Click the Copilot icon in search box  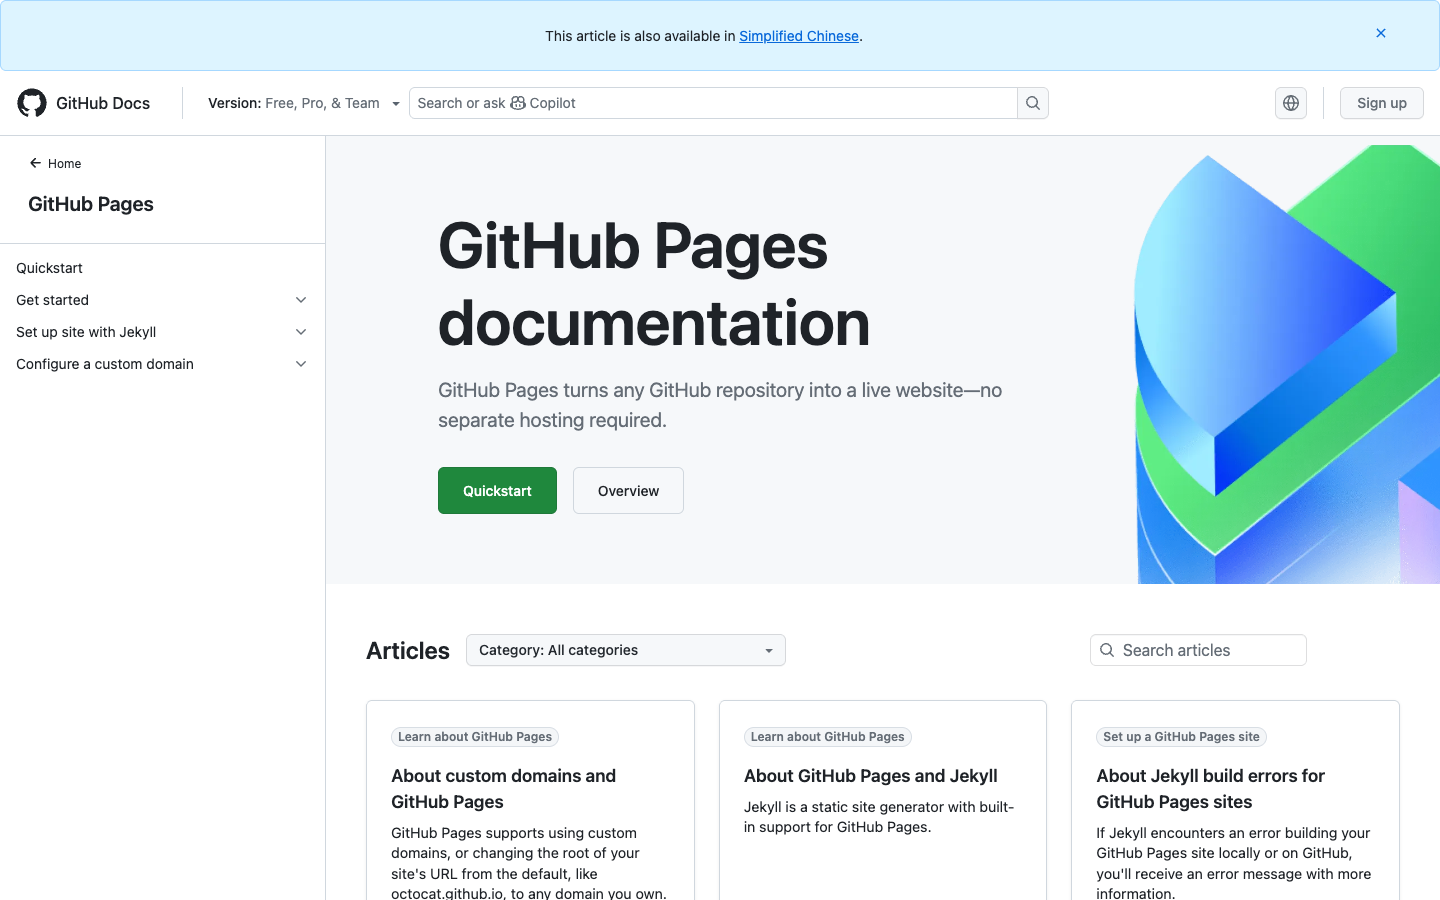pyautogui.click(x=518, y=103)
